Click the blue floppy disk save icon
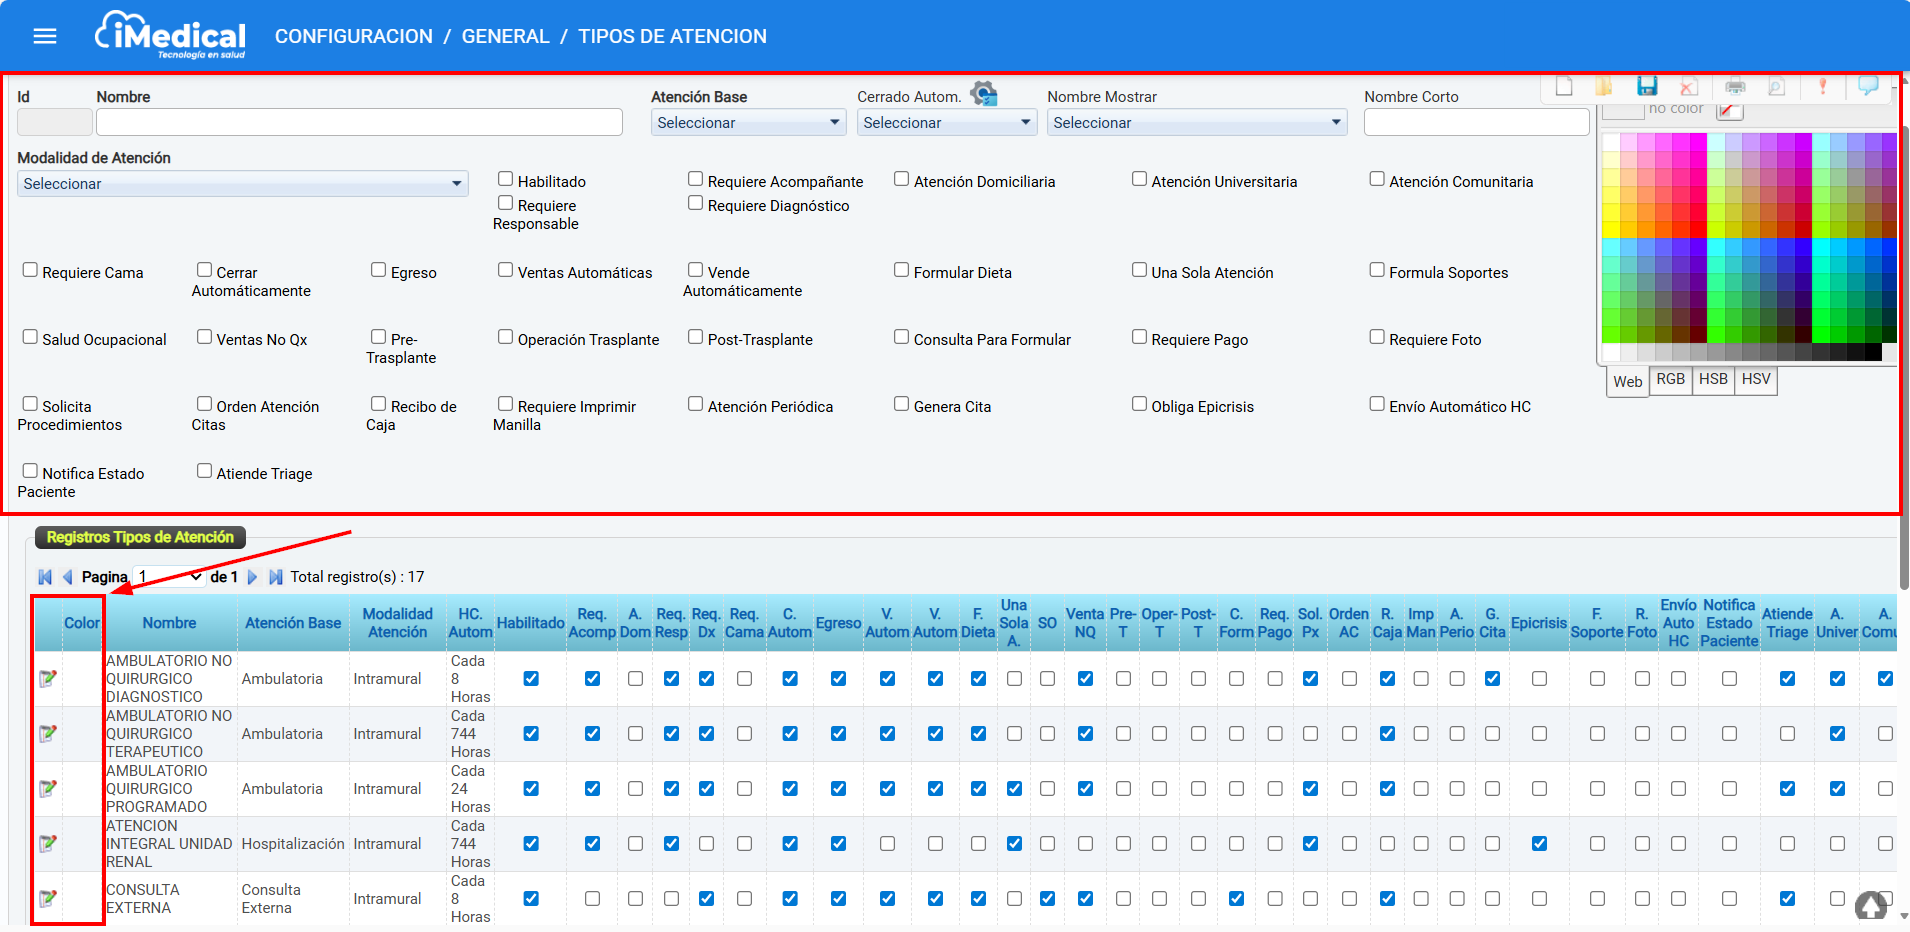Viewport: 1910px width, 932px height. [1647, 87]
